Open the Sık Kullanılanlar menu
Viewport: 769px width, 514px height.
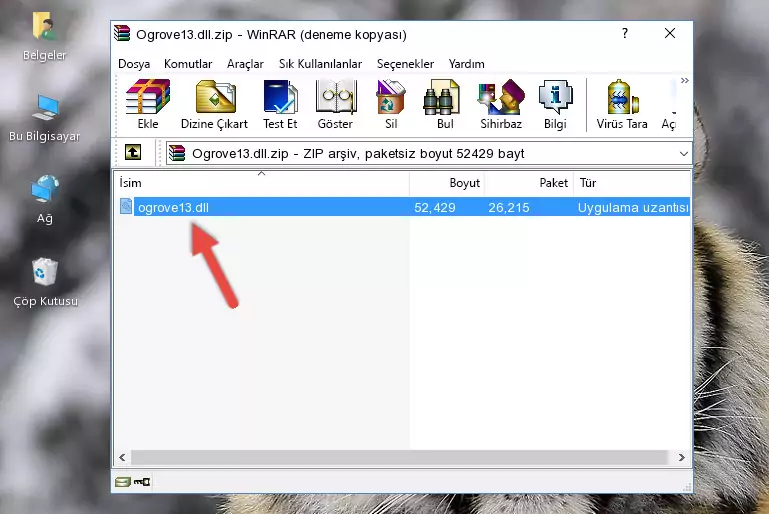[x=320, y=64]
